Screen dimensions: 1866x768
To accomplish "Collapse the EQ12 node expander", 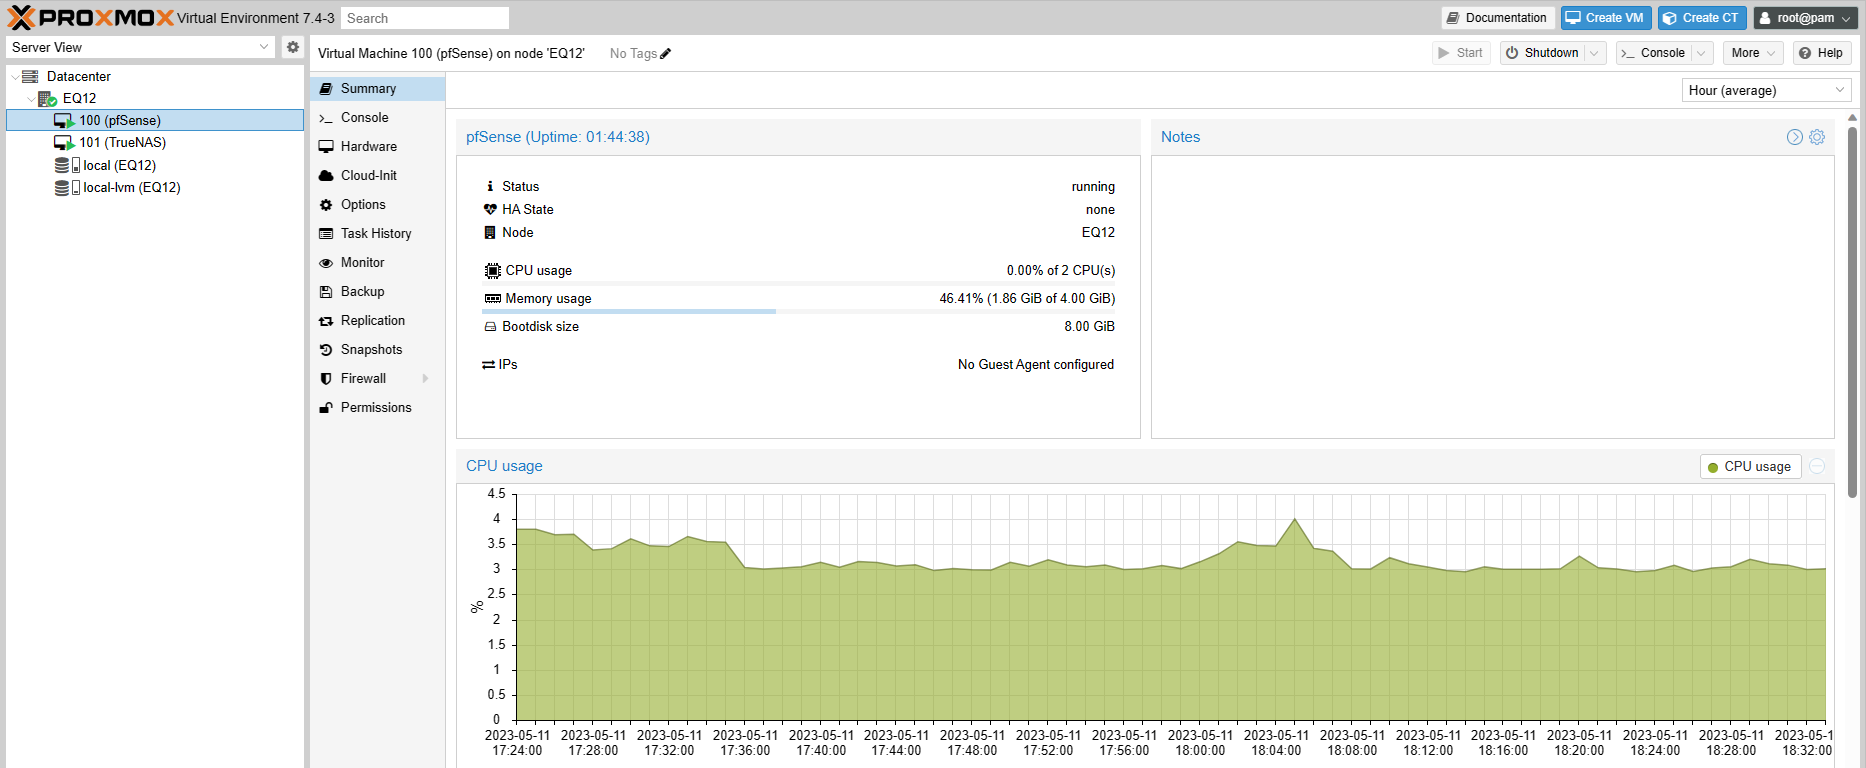I will [x=30, y=98].
